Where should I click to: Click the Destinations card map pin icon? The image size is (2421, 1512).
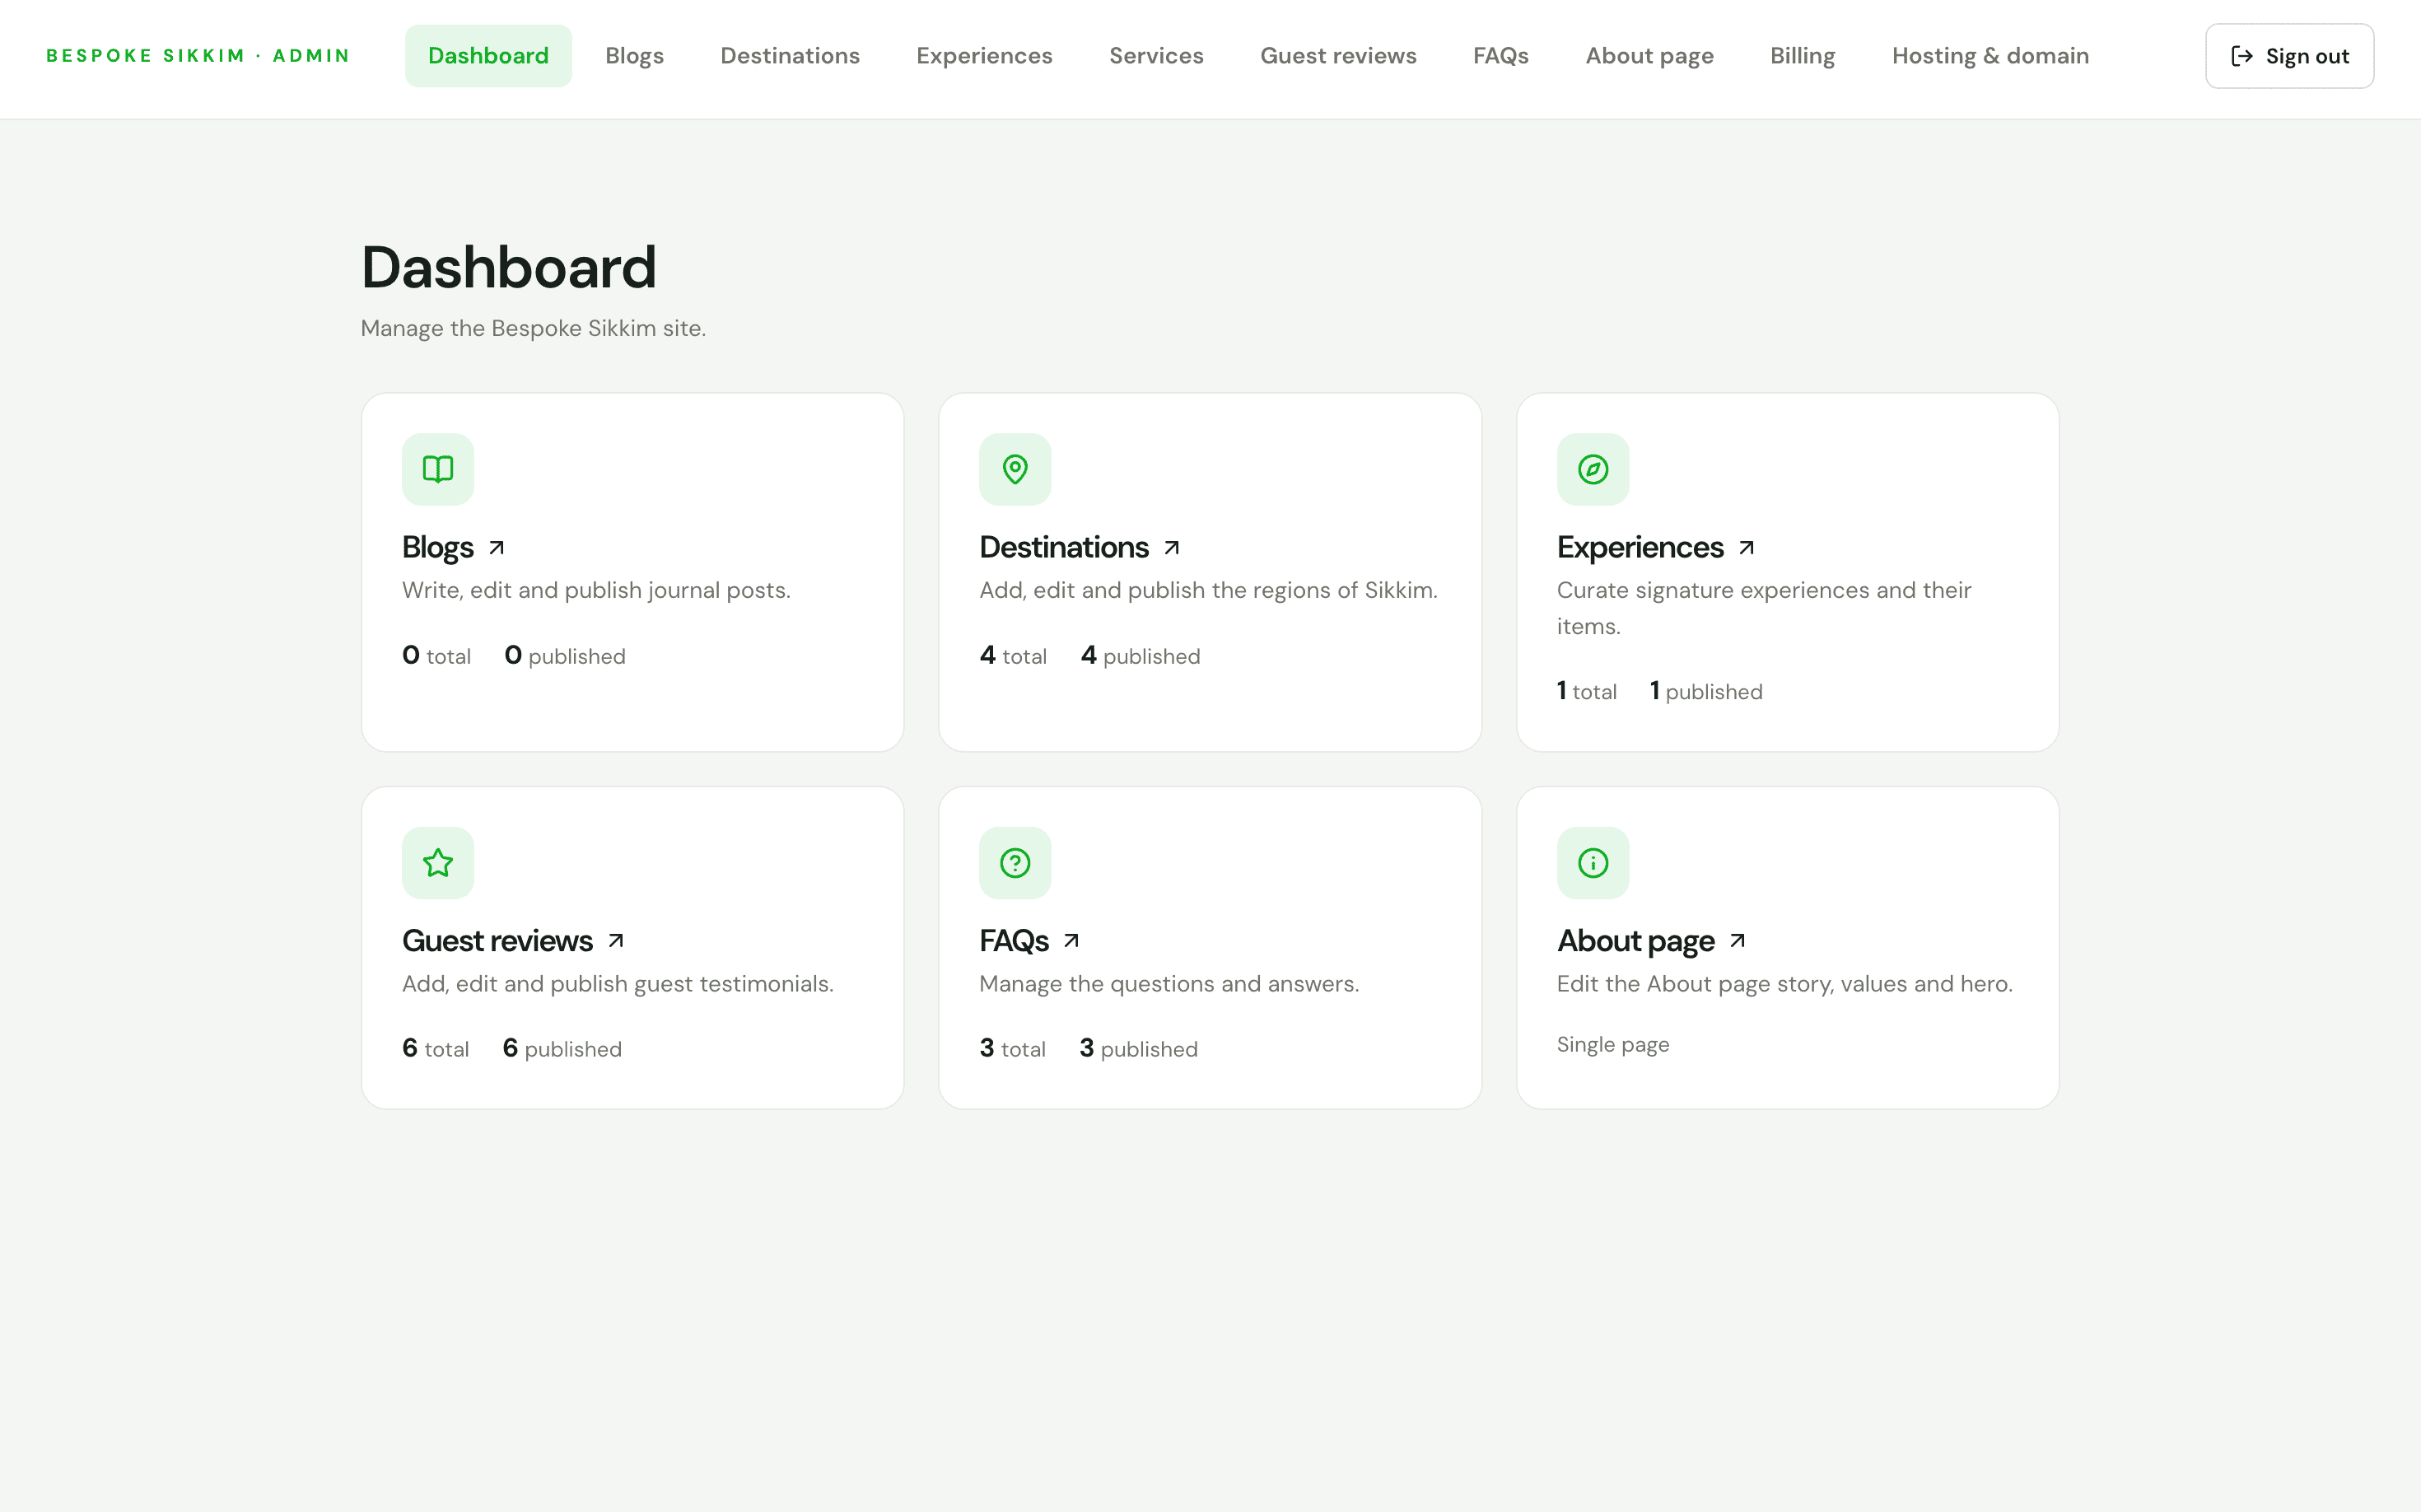tap(1015, 469)
